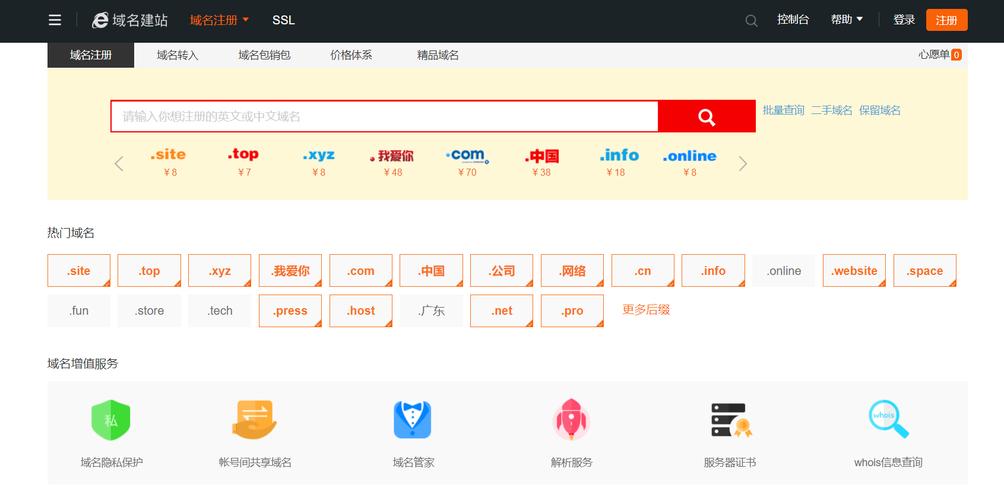Open 帐号间共享域名 icon

coord(254,420)
